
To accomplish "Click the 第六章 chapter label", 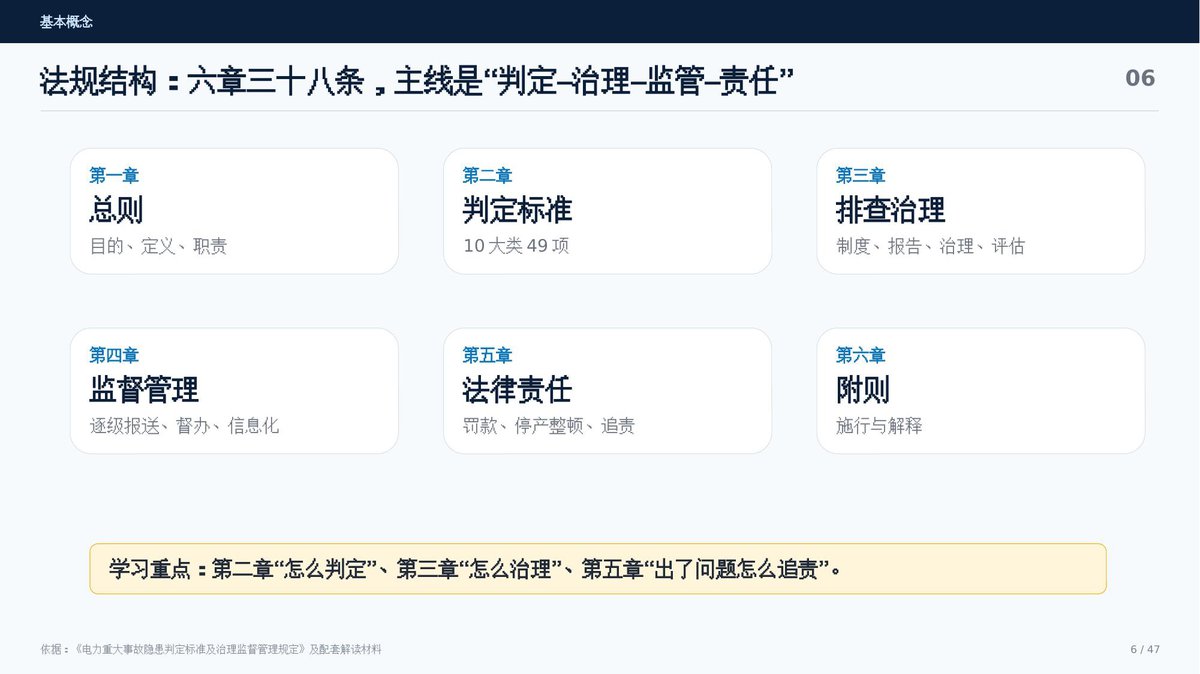I will (x=860, y=355).
